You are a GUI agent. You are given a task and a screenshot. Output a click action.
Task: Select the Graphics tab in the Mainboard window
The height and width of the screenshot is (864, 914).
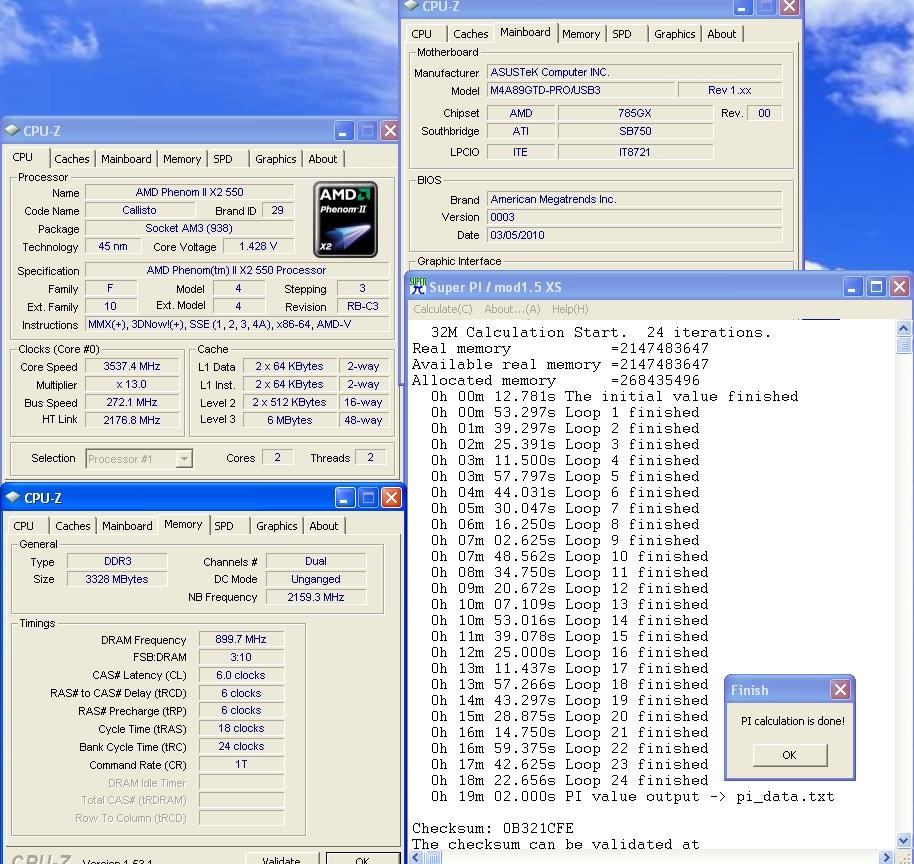pyautogui.click(x=674, y=34)
